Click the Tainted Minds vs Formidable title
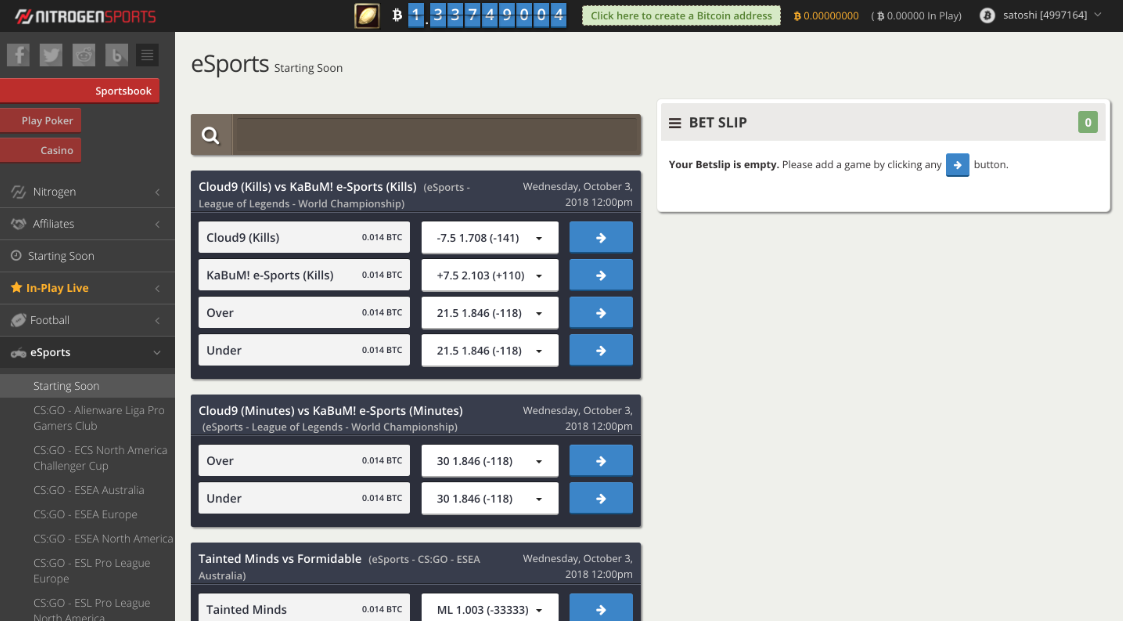This screenshot has height=621, width=1123. tap(279, 559)
